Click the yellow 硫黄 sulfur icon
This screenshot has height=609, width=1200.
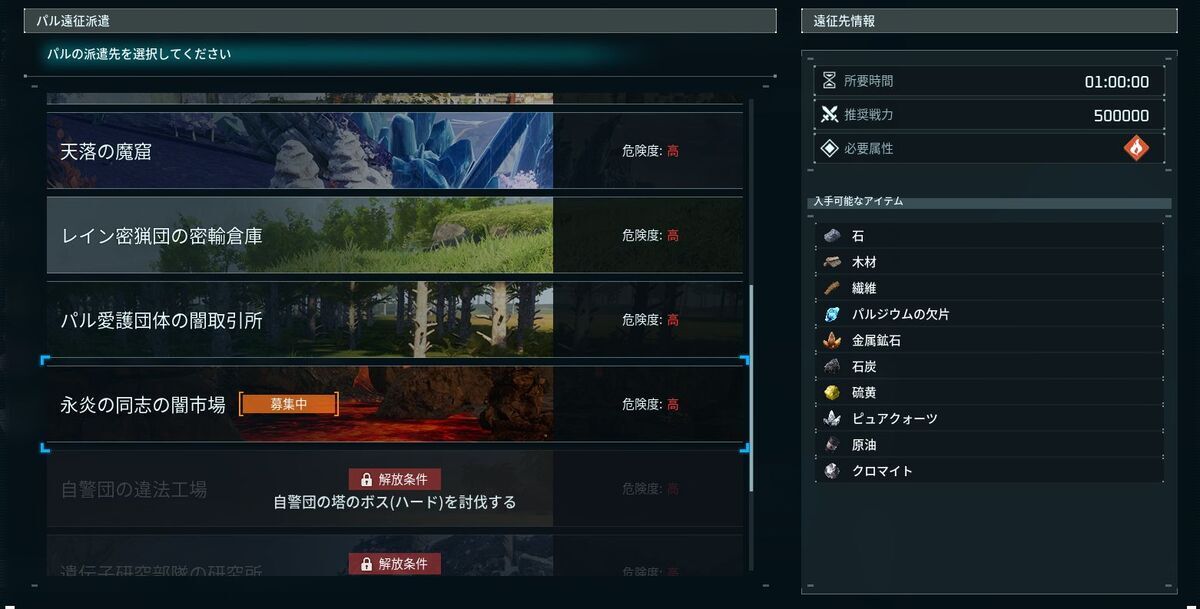point(832,392)
